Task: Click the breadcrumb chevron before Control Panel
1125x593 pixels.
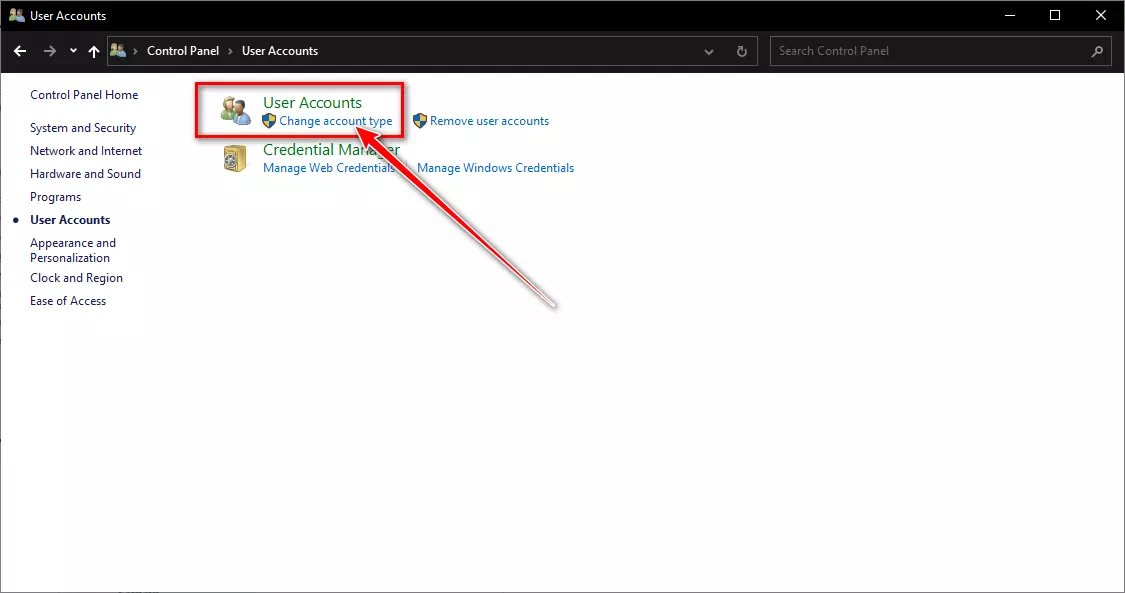Action: pos(135,51)
